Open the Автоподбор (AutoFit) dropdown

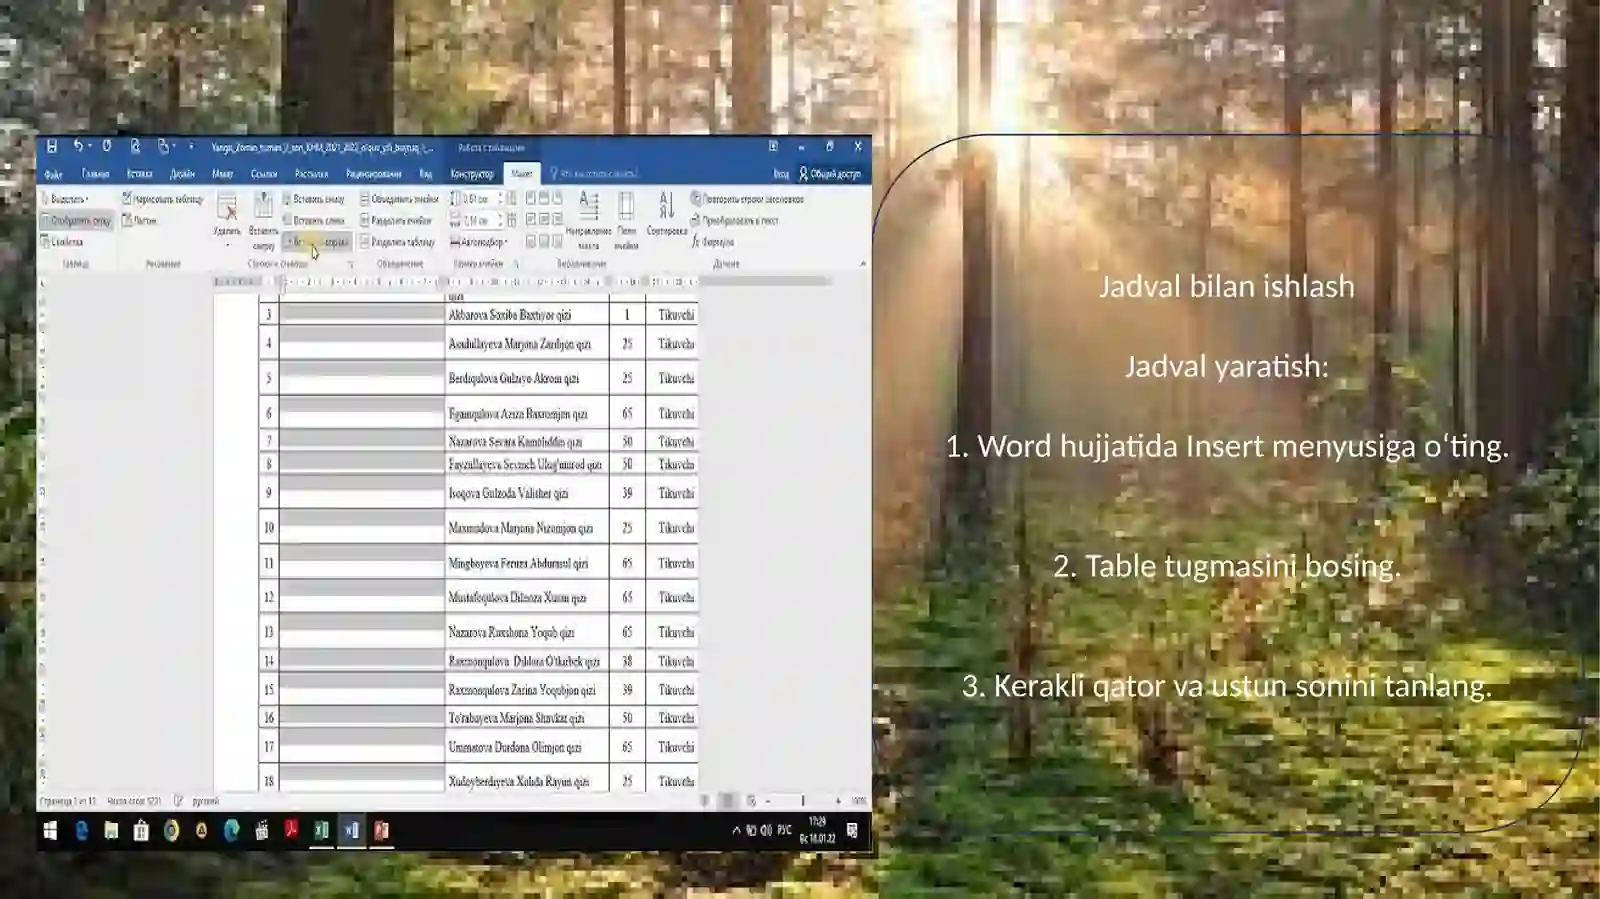tap(479, 242)
